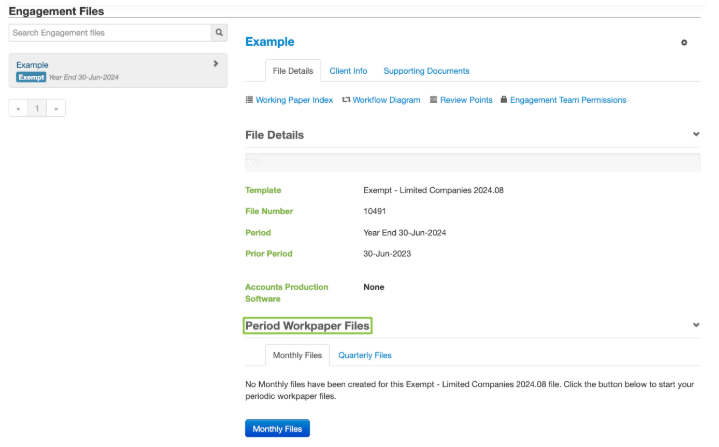Click the Exempt badge on the Example file
Viewport: 719px width, 447px height.
point(31,77)
